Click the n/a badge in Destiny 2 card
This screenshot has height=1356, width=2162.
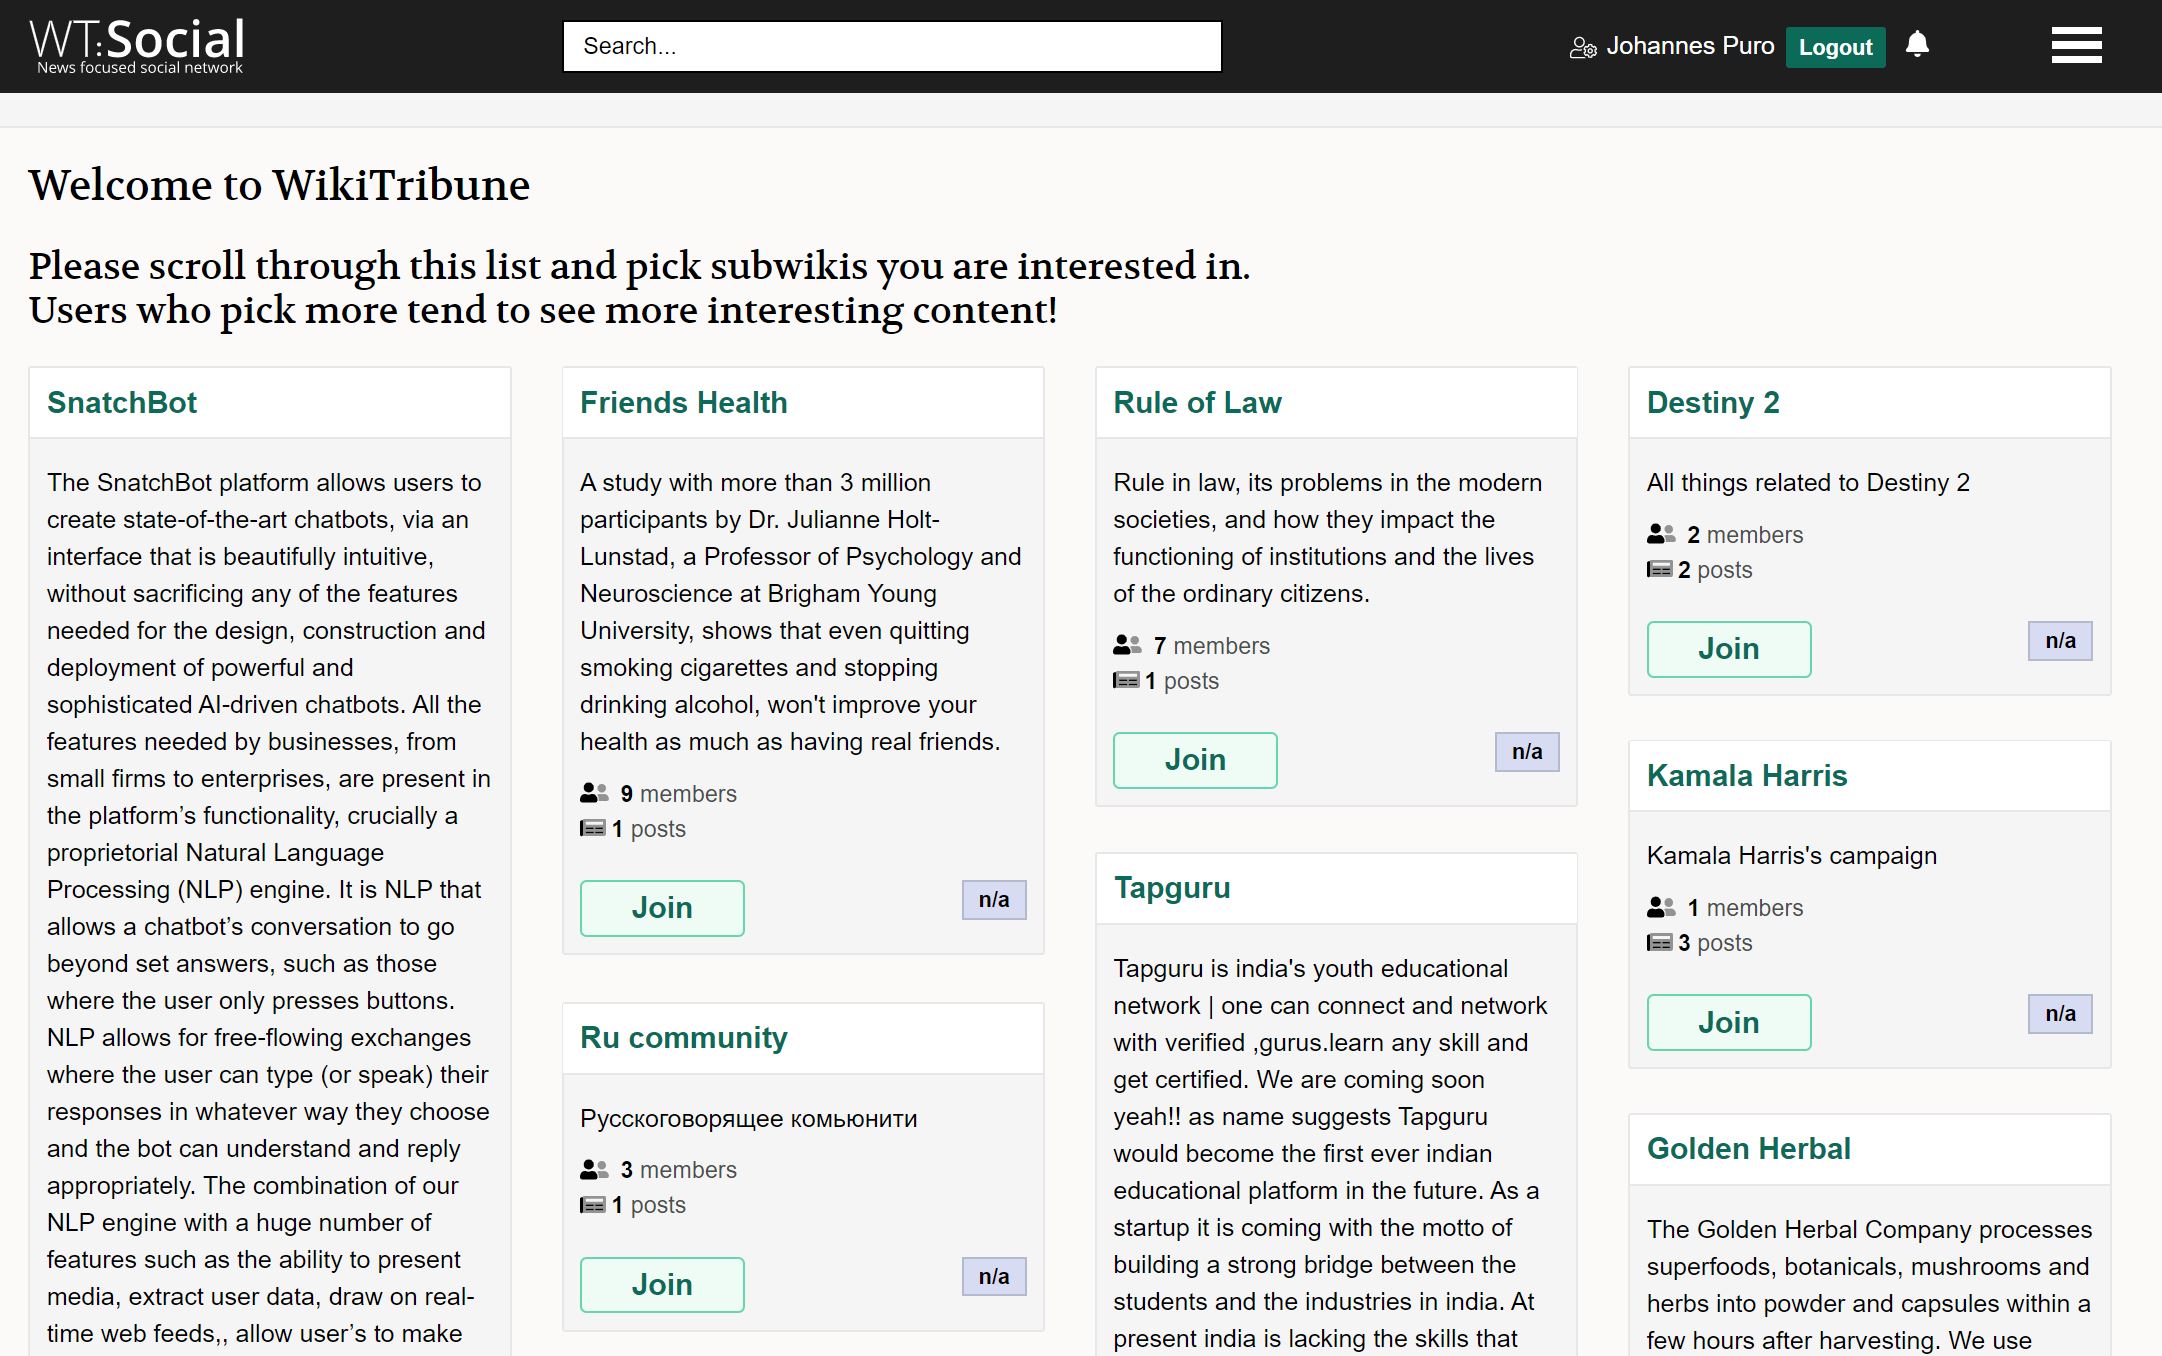(2060, 641)
